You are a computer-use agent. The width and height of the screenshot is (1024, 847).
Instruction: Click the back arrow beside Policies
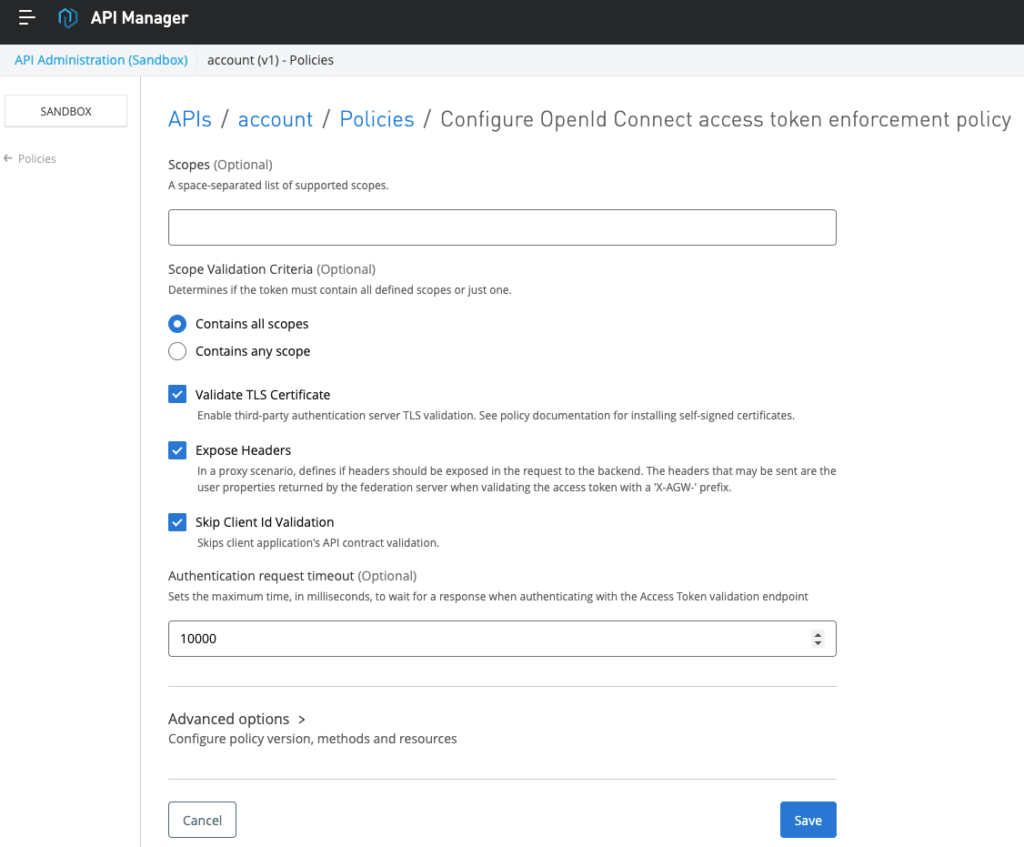[x=9, y=159]
